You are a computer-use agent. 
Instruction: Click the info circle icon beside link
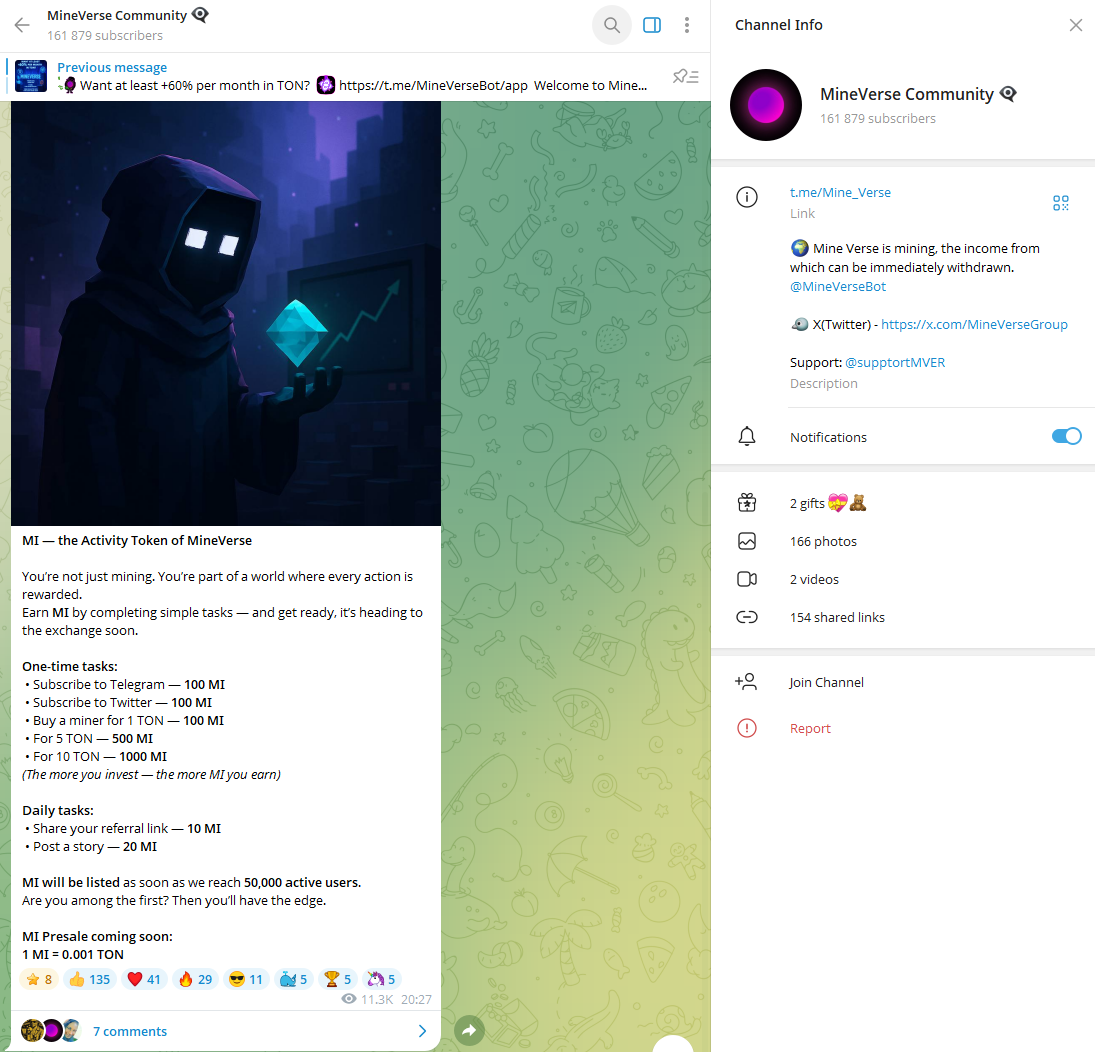747,197
